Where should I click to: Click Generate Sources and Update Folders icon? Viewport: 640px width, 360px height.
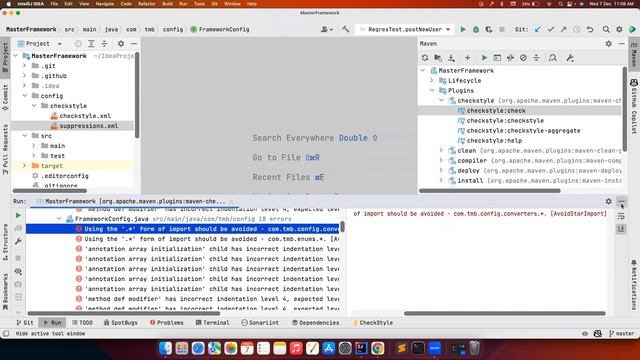tap(438, 58)
